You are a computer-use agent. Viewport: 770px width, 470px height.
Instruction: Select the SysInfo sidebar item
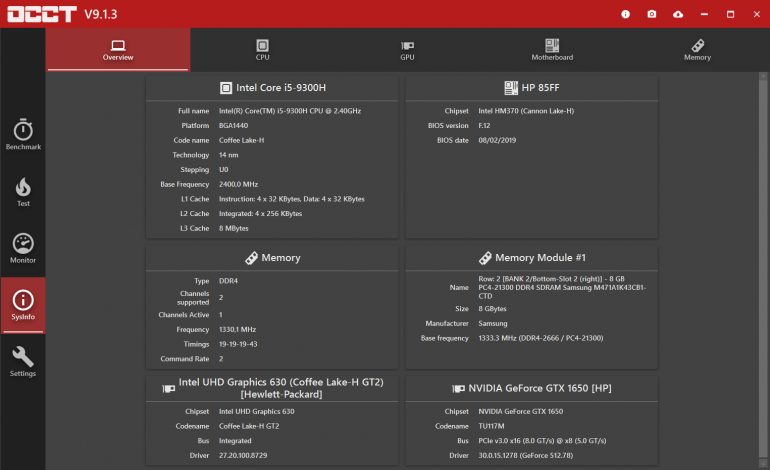[x=23, y=305]
